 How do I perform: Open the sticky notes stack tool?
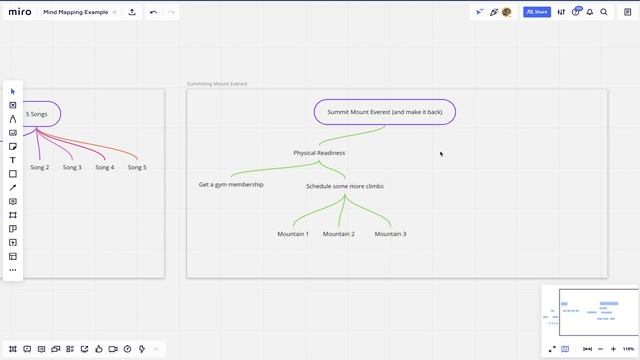click(x=13, y=229)
